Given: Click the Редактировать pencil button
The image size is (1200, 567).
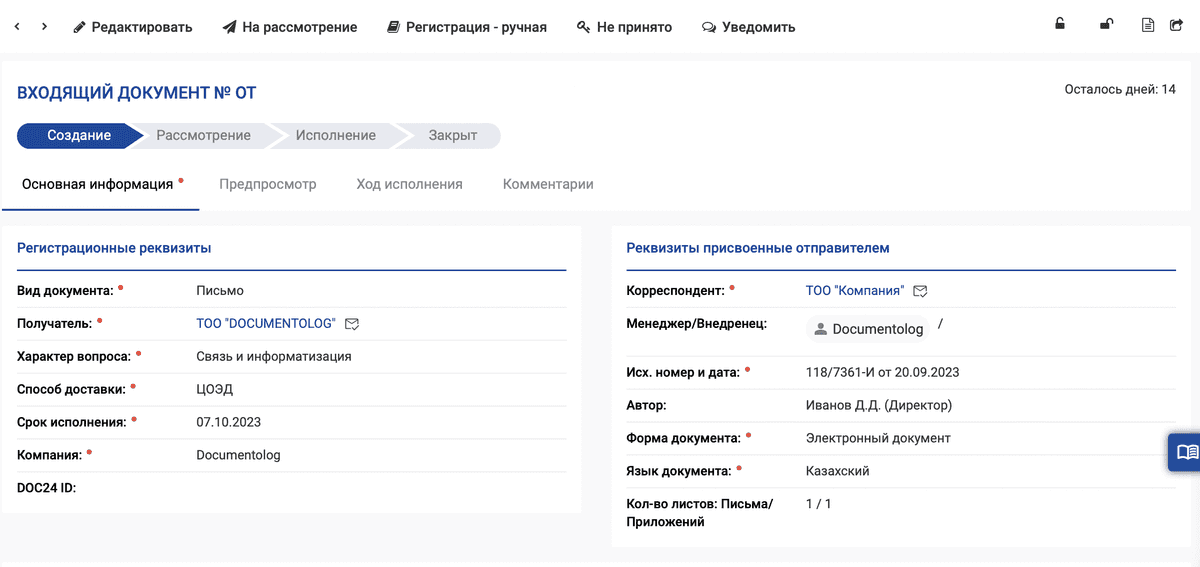Looking at the screenshot, I should (x=132, y=27).
